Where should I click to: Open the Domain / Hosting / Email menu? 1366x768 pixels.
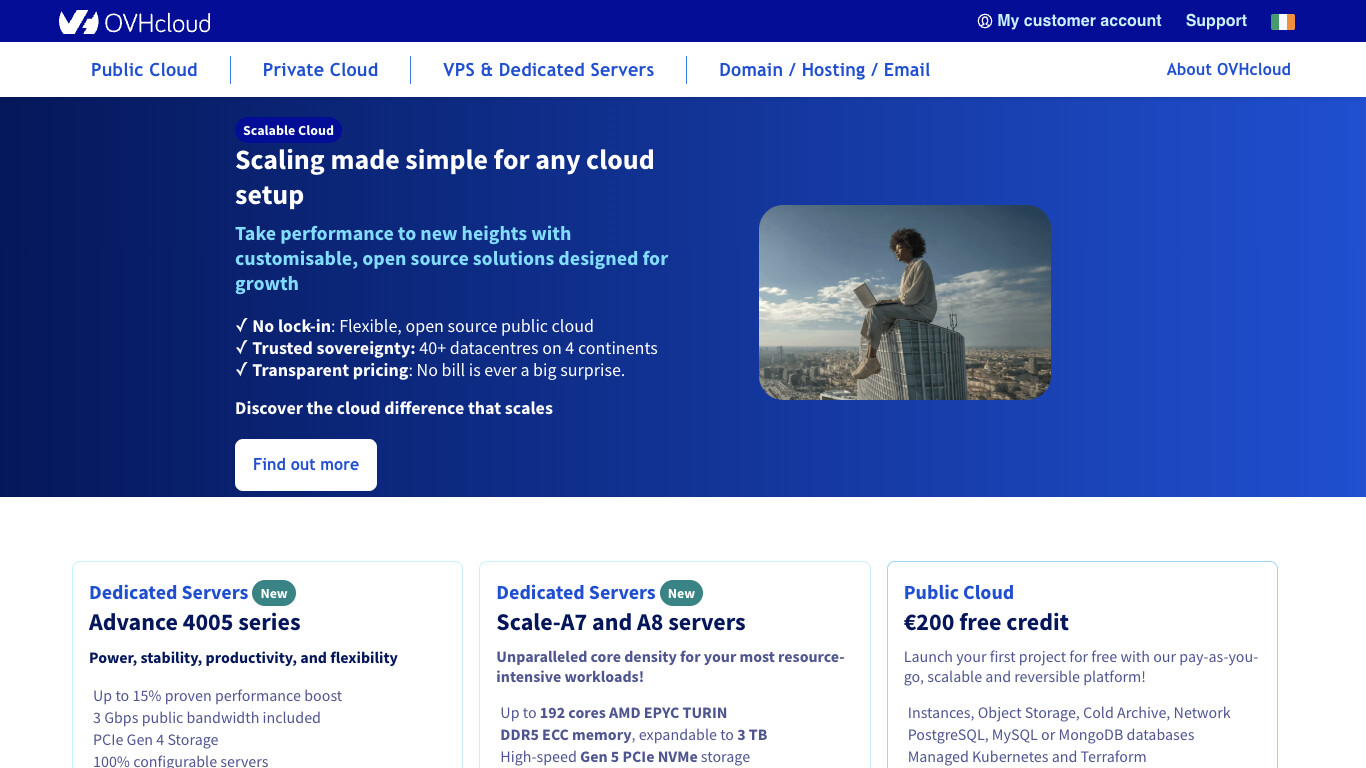[824, 69]
